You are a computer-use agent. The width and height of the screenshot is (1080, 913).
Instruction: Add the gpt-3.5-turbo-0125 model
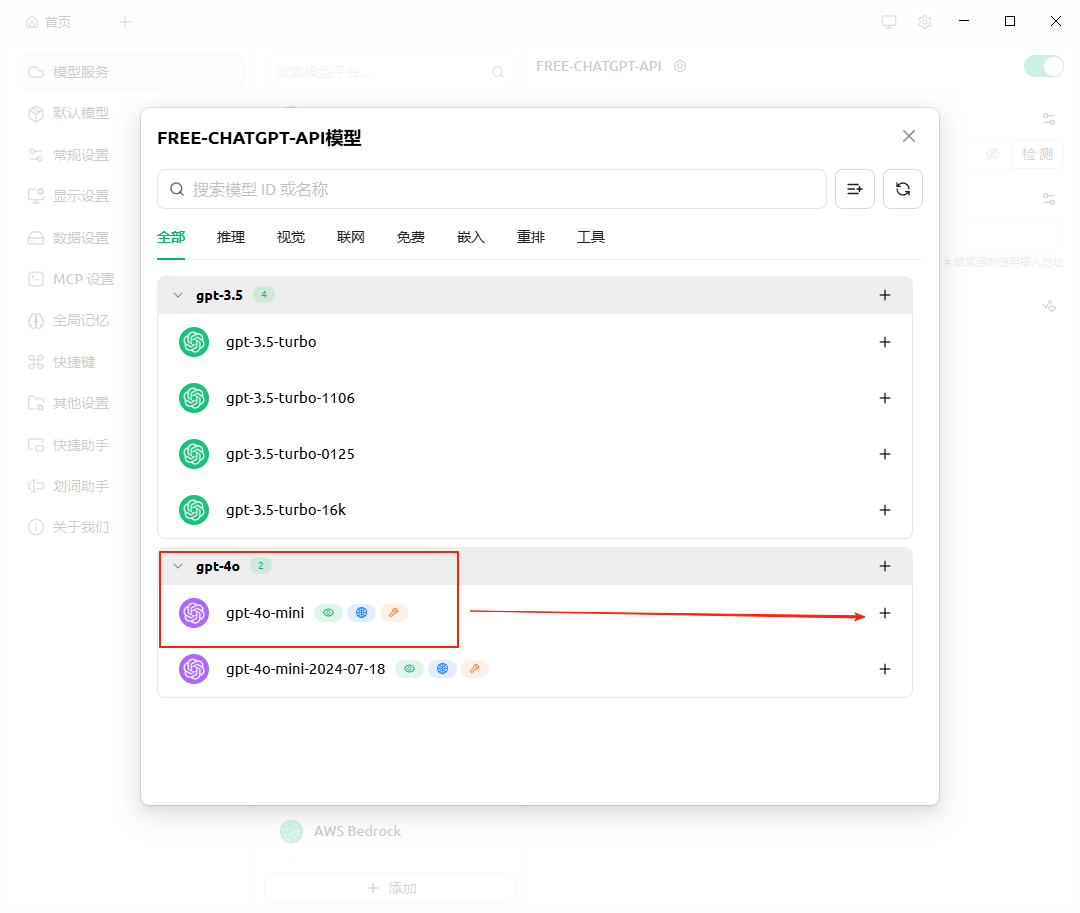coord(885,454)
